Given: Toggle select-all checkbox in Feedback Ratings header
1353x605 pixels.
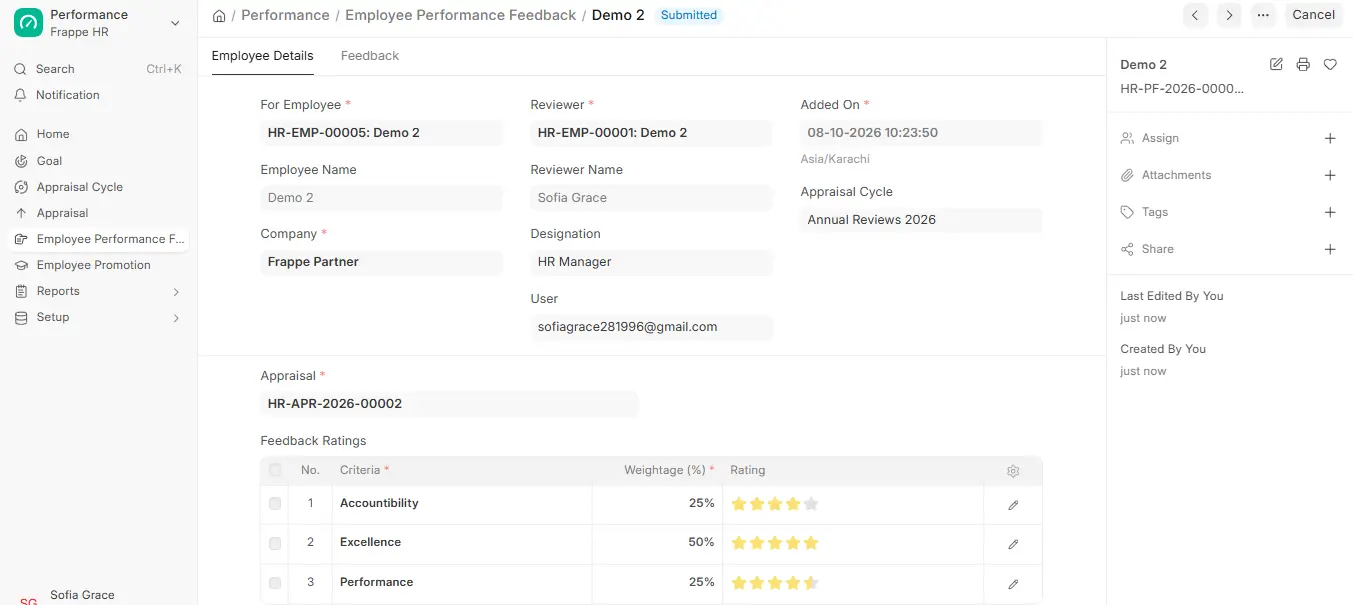Looking at the screenshot, I should pyautogui.click(x=275, y=470).
